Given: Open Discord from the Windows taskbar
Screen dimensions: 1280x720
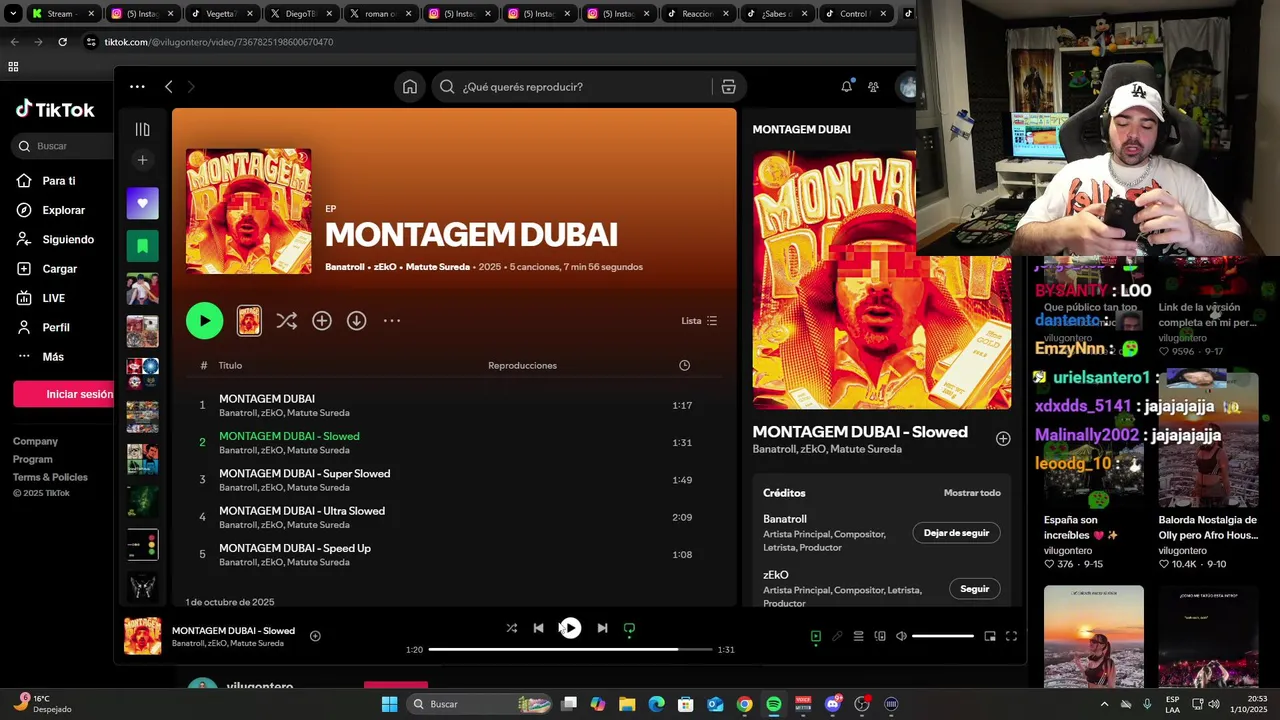Looking at the screenshot, I should coord(832,704).
